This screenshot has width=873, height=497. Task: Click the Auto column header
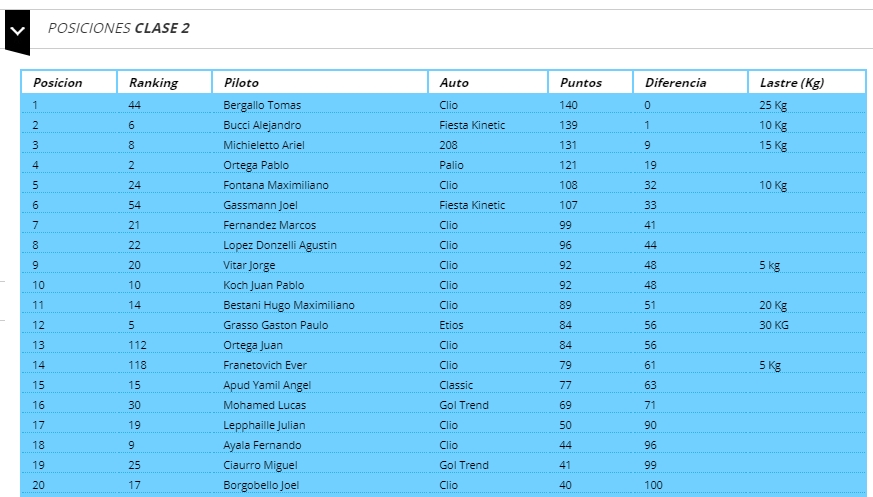tap(454, 83)
